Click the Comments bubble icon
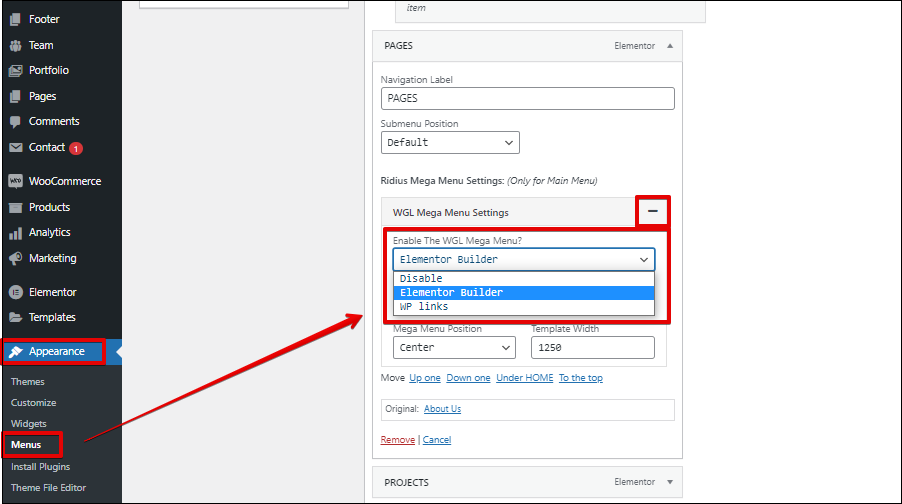 tap(16, 122)
